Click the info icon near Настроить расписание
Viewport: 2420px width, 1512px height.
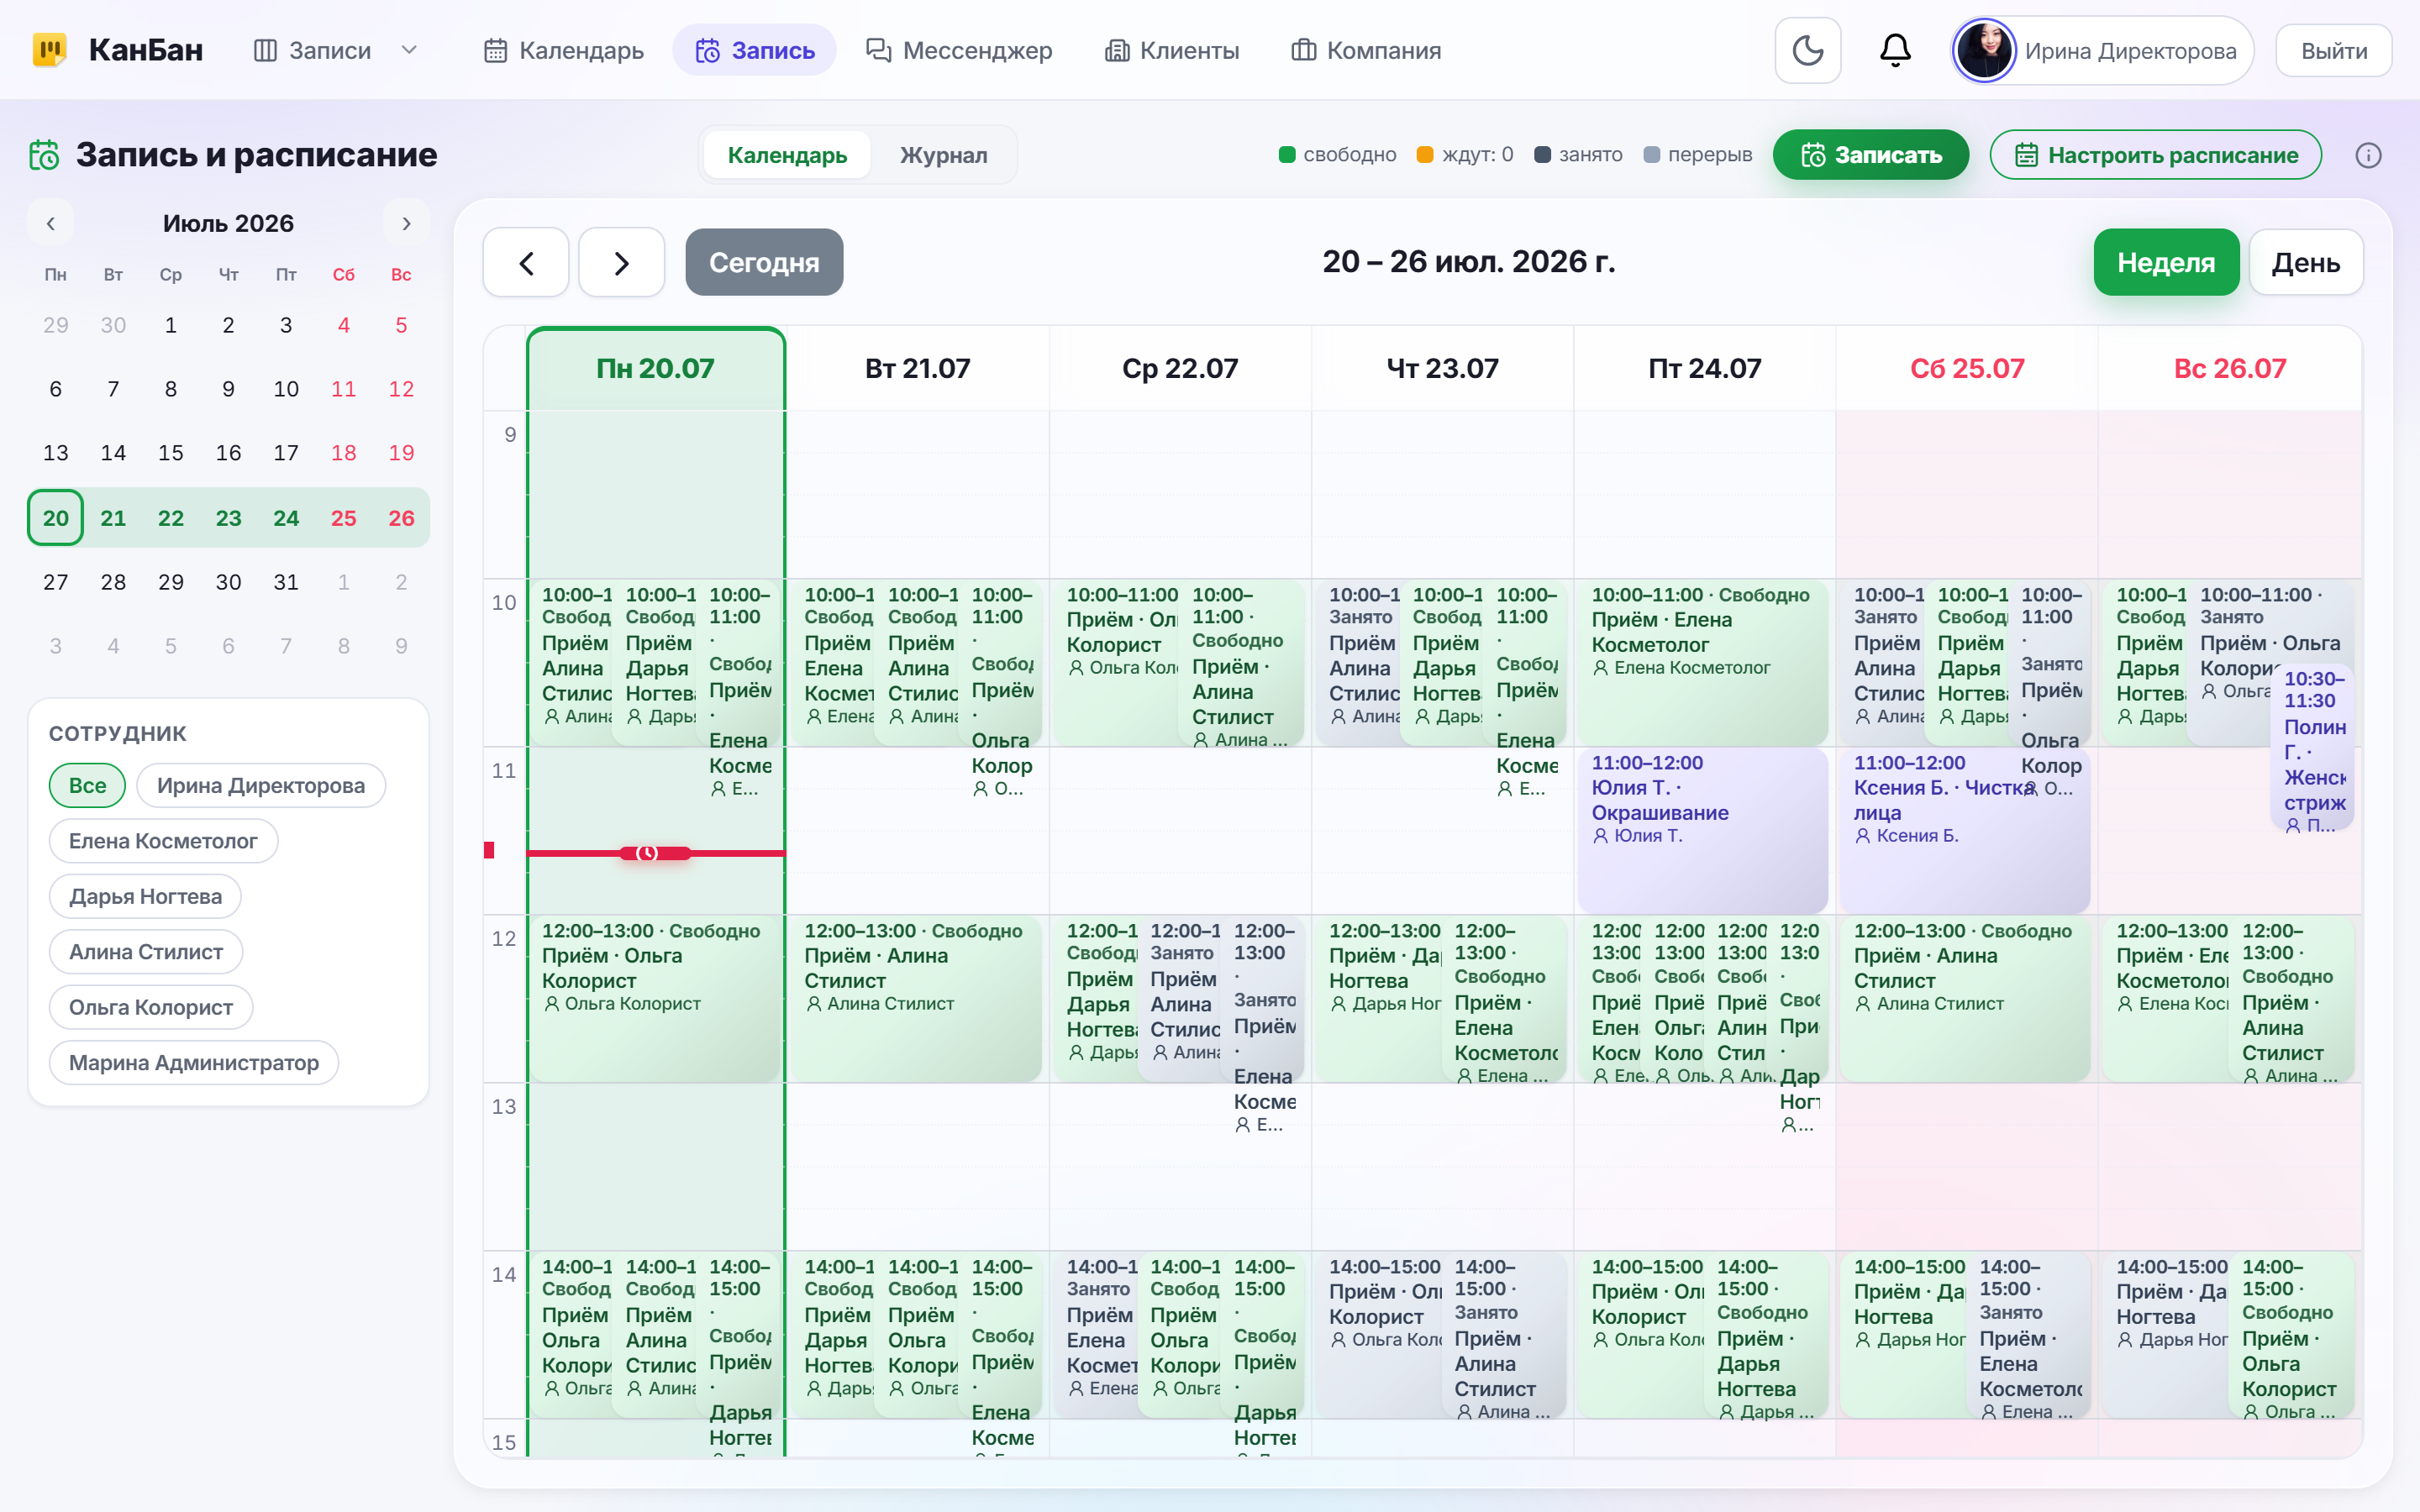coord(2368,155)
